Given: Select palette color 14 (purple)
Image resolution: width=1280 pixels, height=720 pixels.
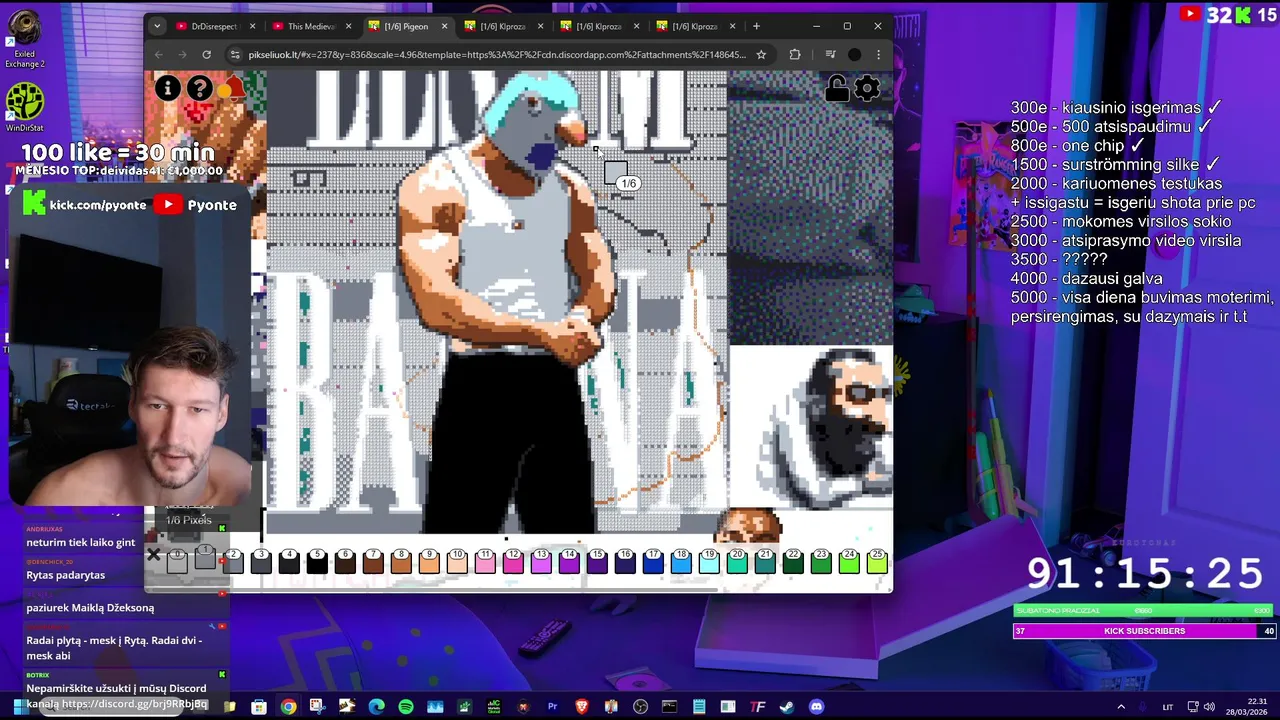Looking at the screenshot, I should [x=569, y=562].
